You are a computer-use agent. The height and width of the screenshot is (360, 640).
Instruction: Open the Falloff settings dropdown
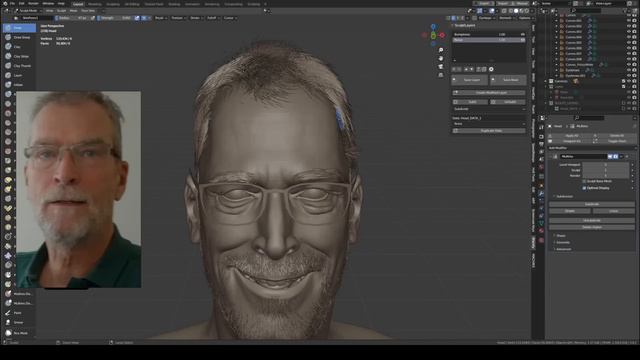[x=212, y=18]
